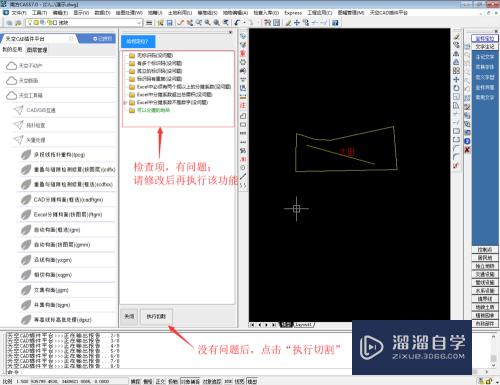Open the 显示(V) menu
This screenshot has width=500, height=385.
click(x=81, y=13)
